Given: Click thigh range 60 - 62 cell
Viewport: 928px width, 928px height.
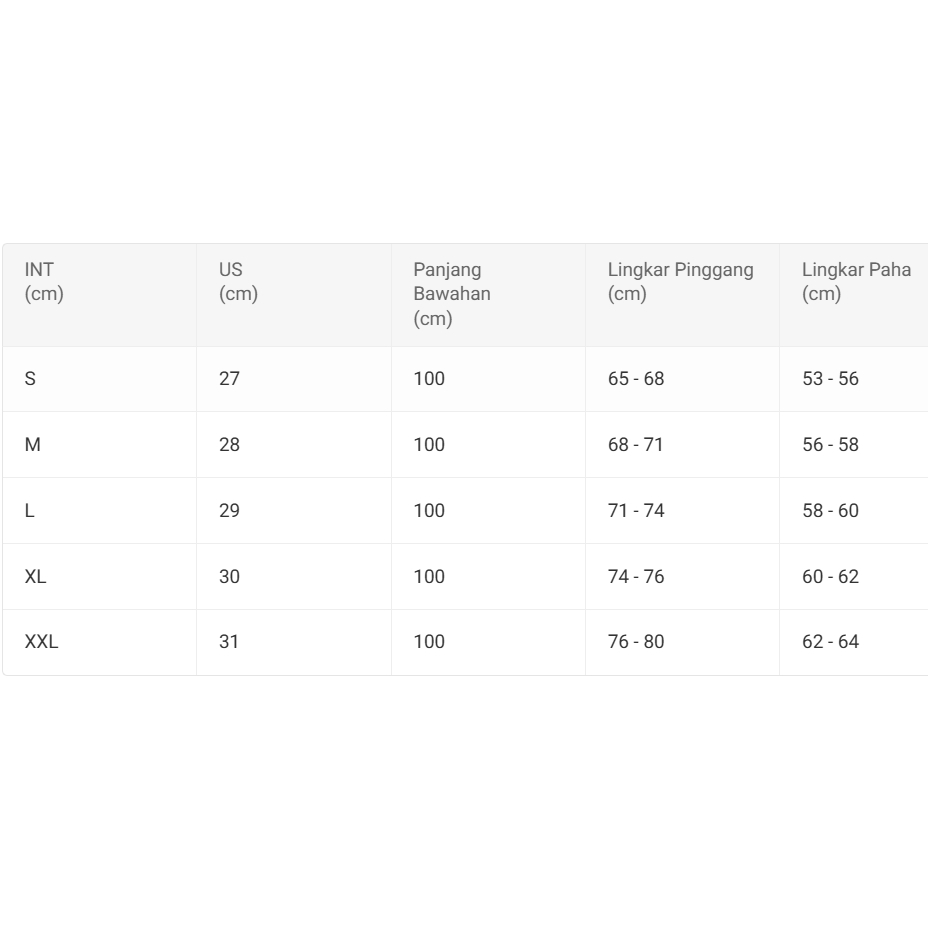Looking at the screenshot, I should tap(830, 577).
